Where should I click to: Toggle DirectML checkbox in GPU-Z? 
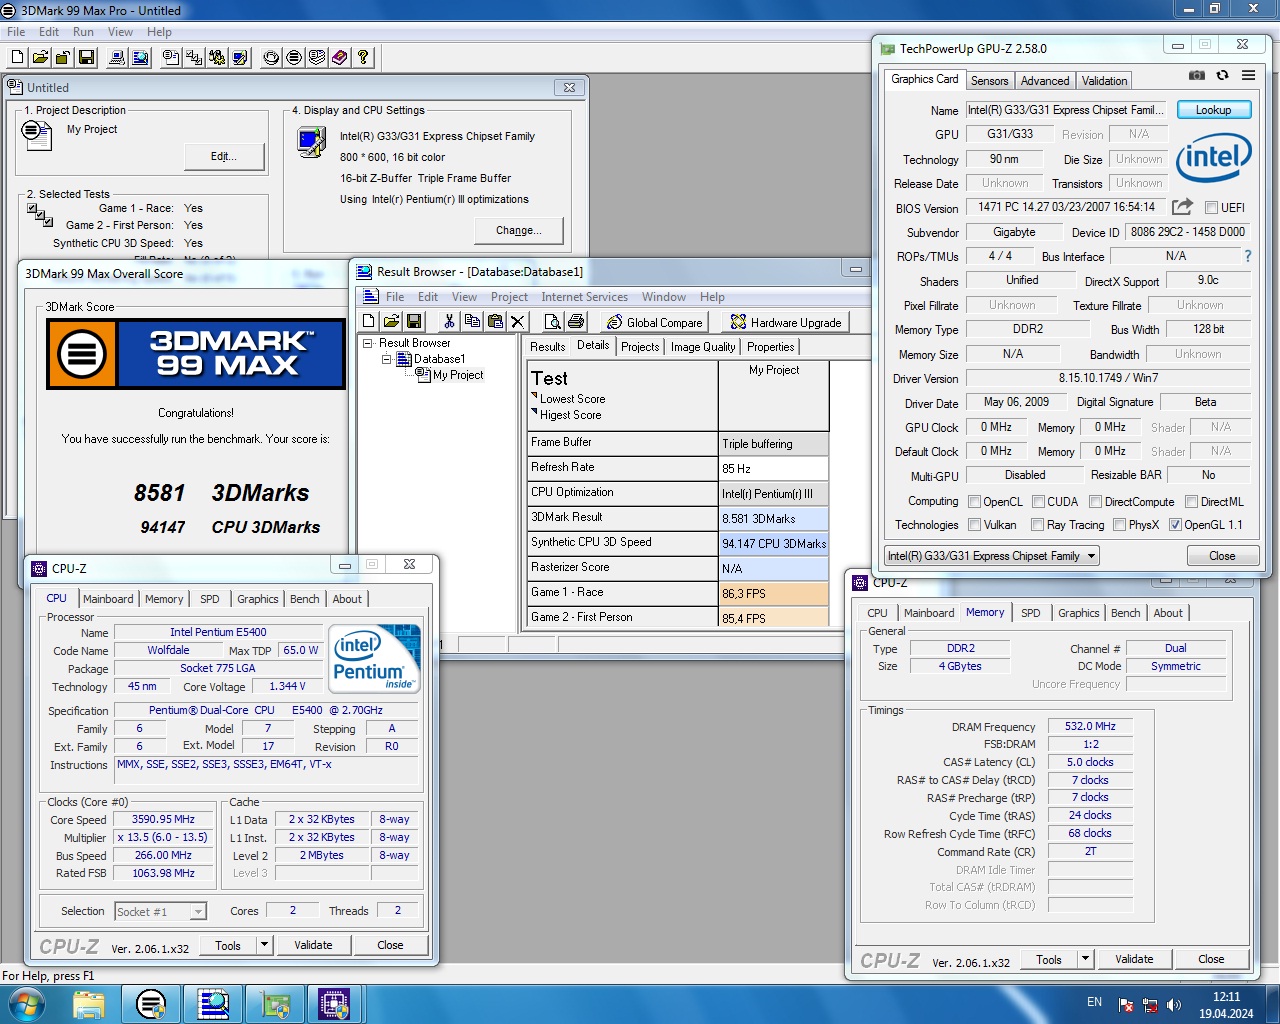click(x=1191, y=502)
